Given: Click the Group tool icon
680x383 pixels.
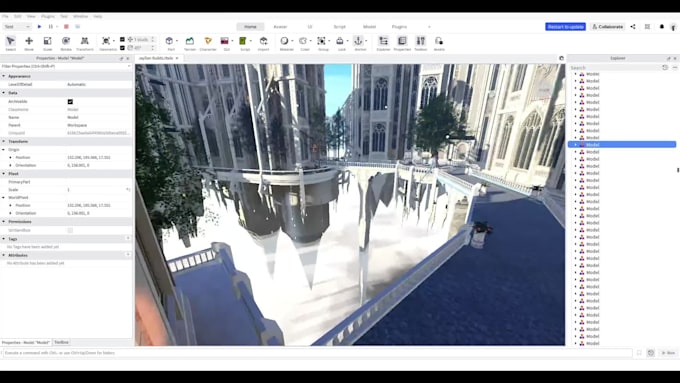Looking at the screenshot, I should click(321, 41).
